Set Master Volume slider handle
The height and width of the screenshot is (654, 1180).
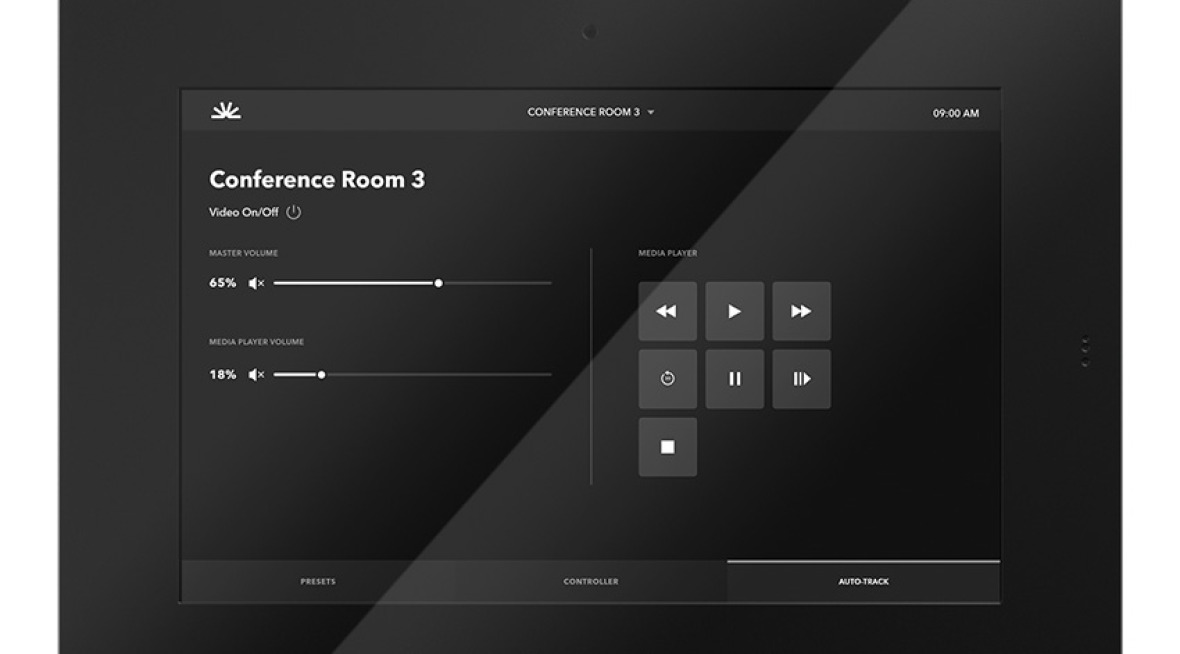(x=440, y=284)
